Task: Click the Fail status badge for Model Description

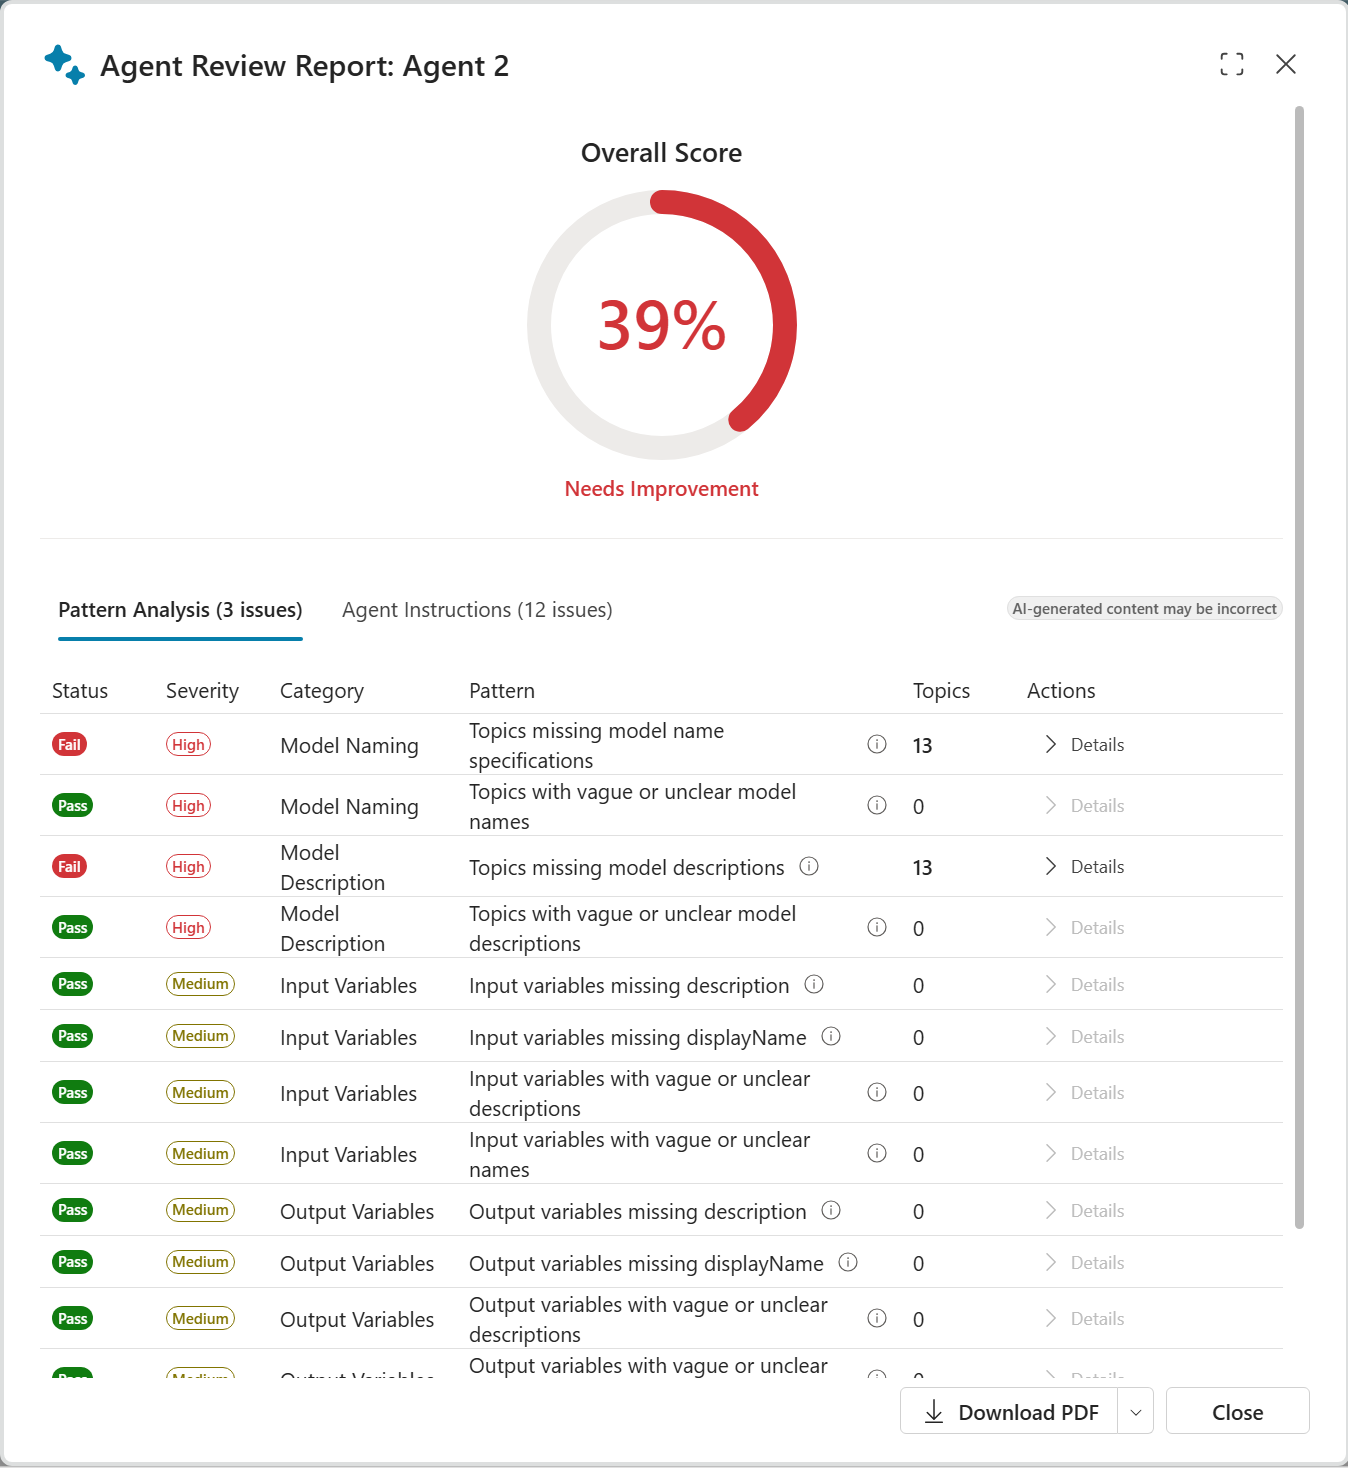Action: 69,866
